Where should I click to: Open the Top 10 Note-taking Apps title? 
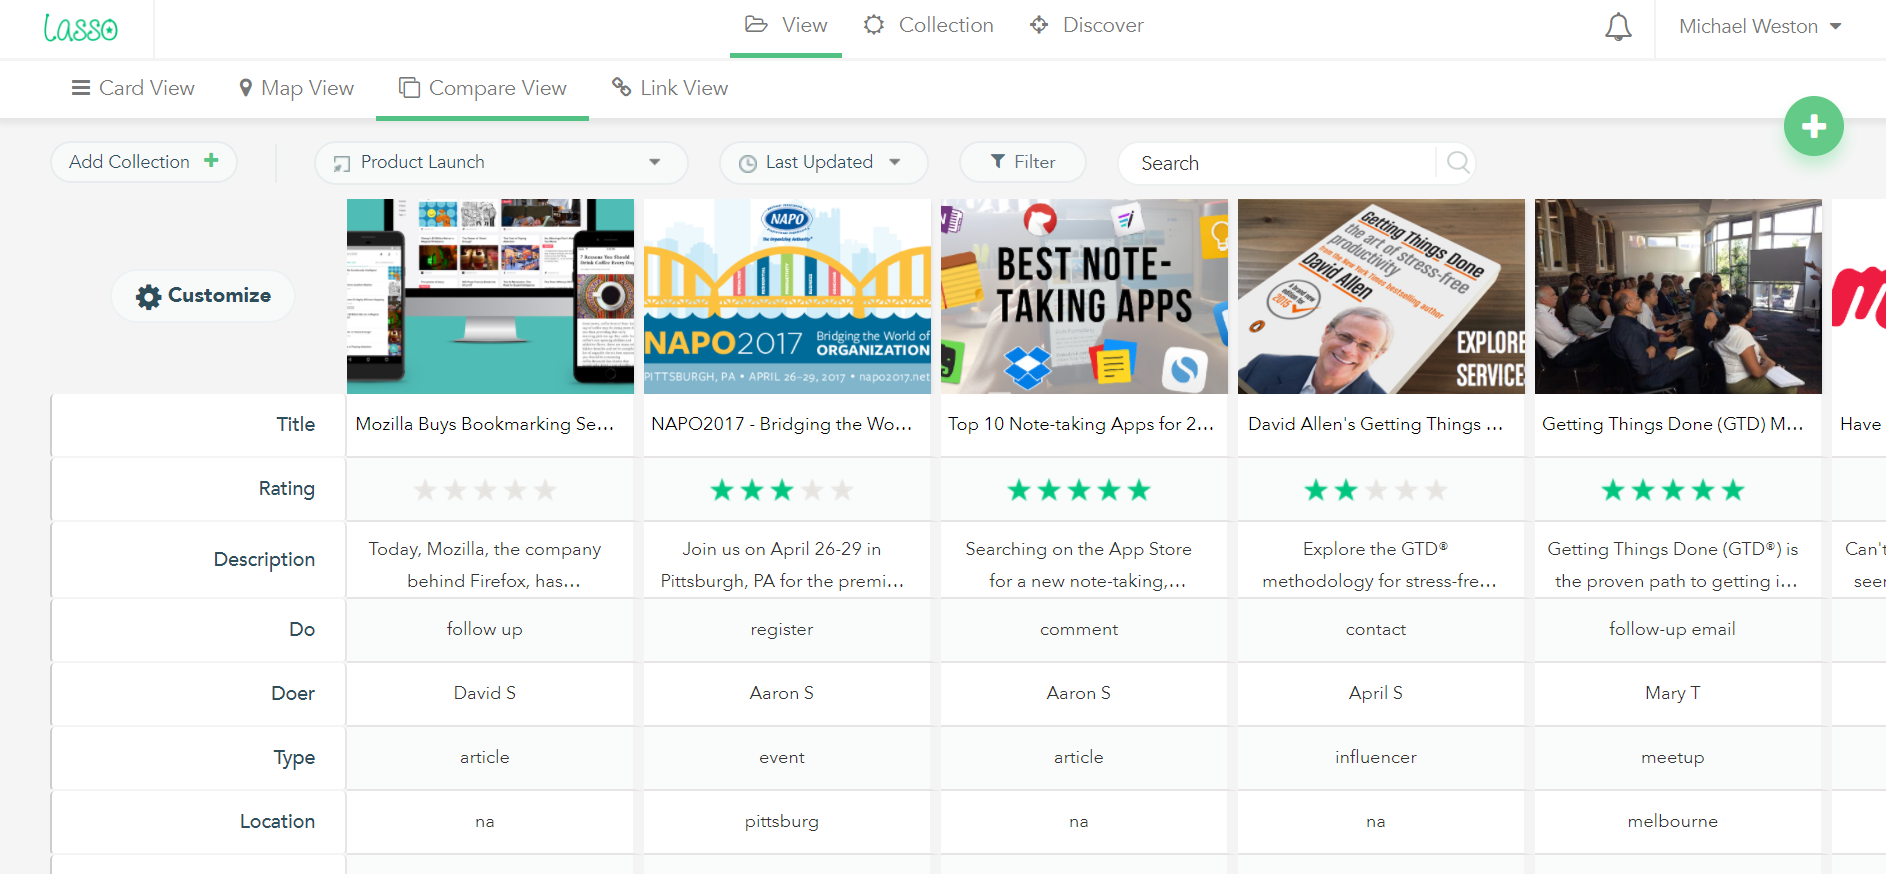coord(1081,424)
